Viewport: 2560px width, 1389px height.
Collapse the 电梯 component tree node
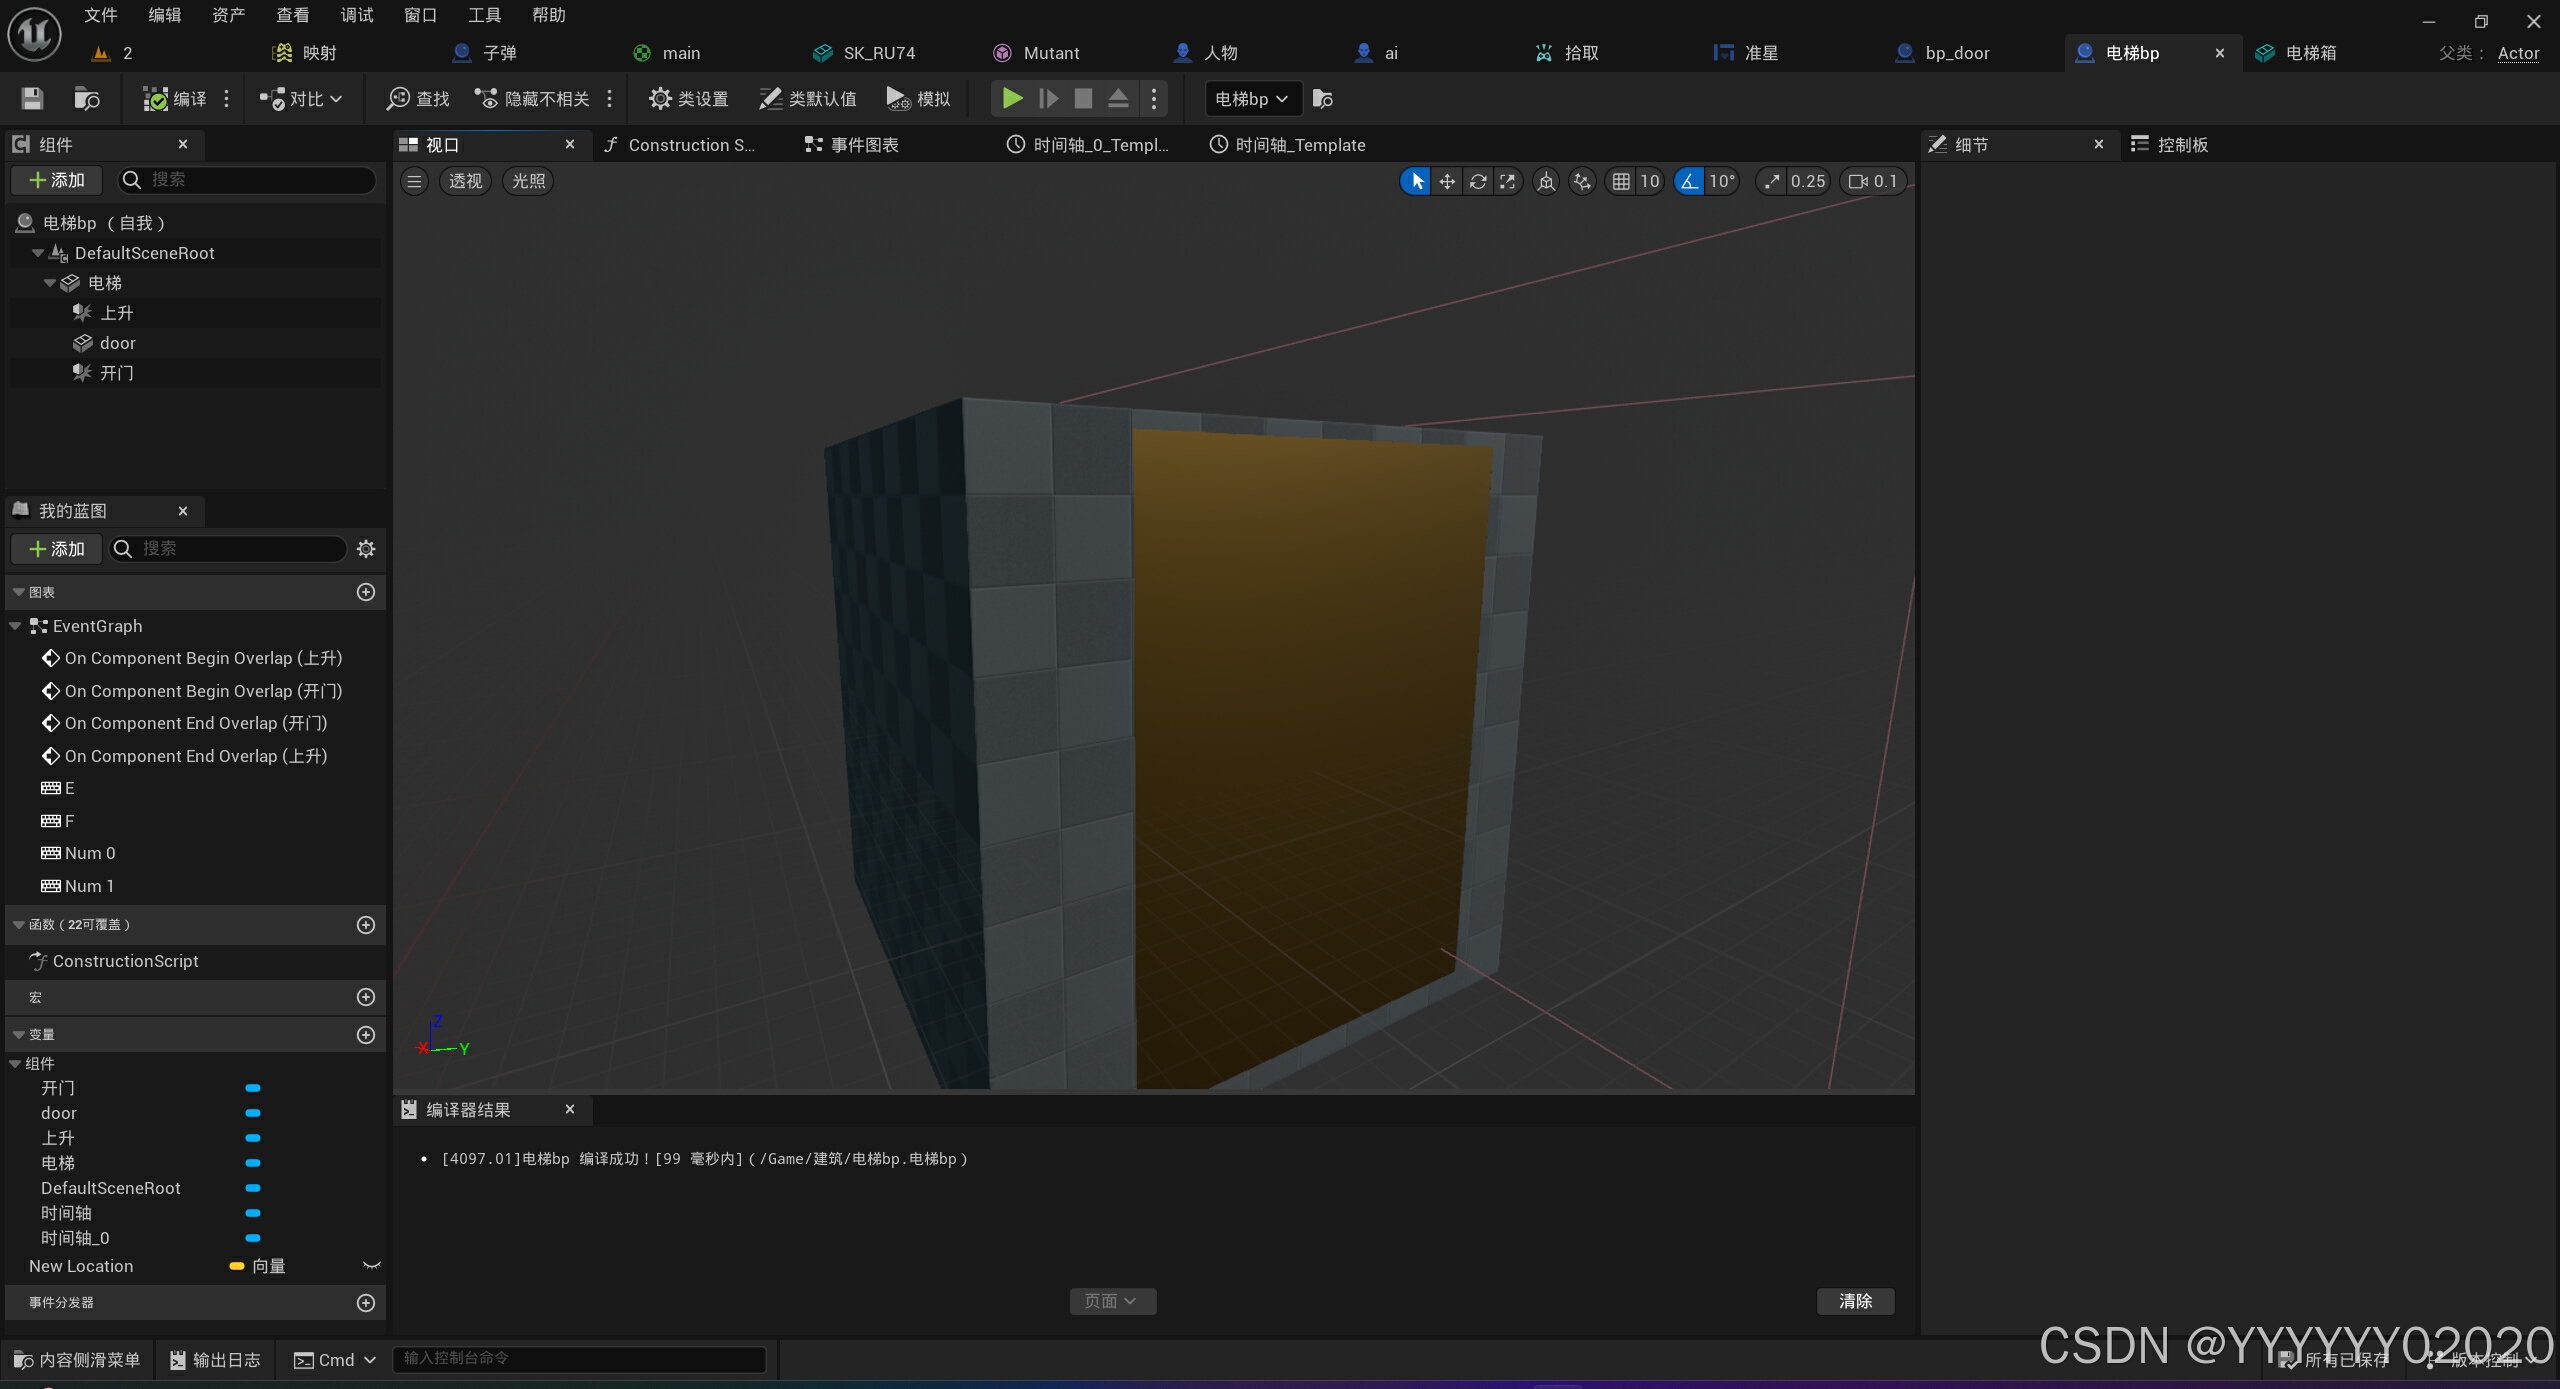(x=49, y=283)
